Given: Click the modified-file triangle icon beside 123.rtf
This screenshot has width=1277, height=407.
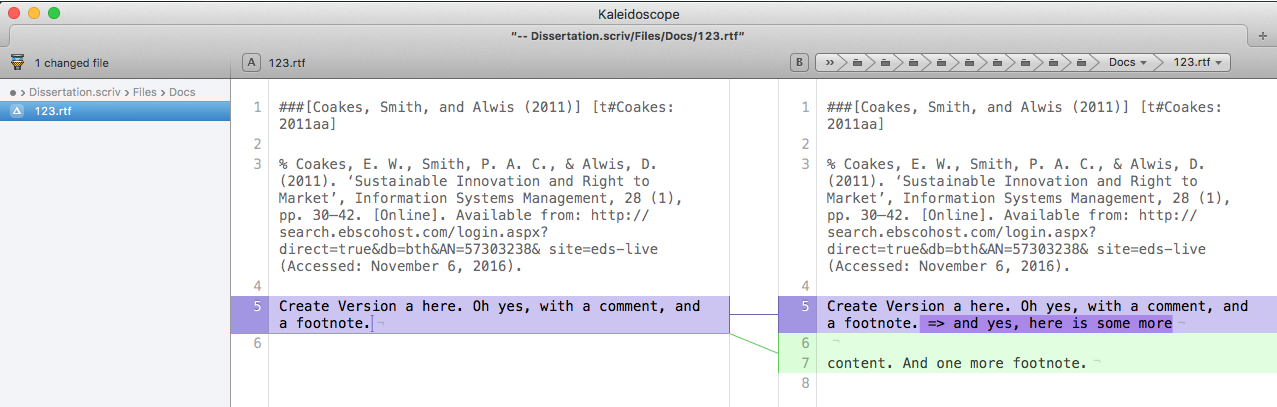Looking at the screenshot, I should [17, 111].
